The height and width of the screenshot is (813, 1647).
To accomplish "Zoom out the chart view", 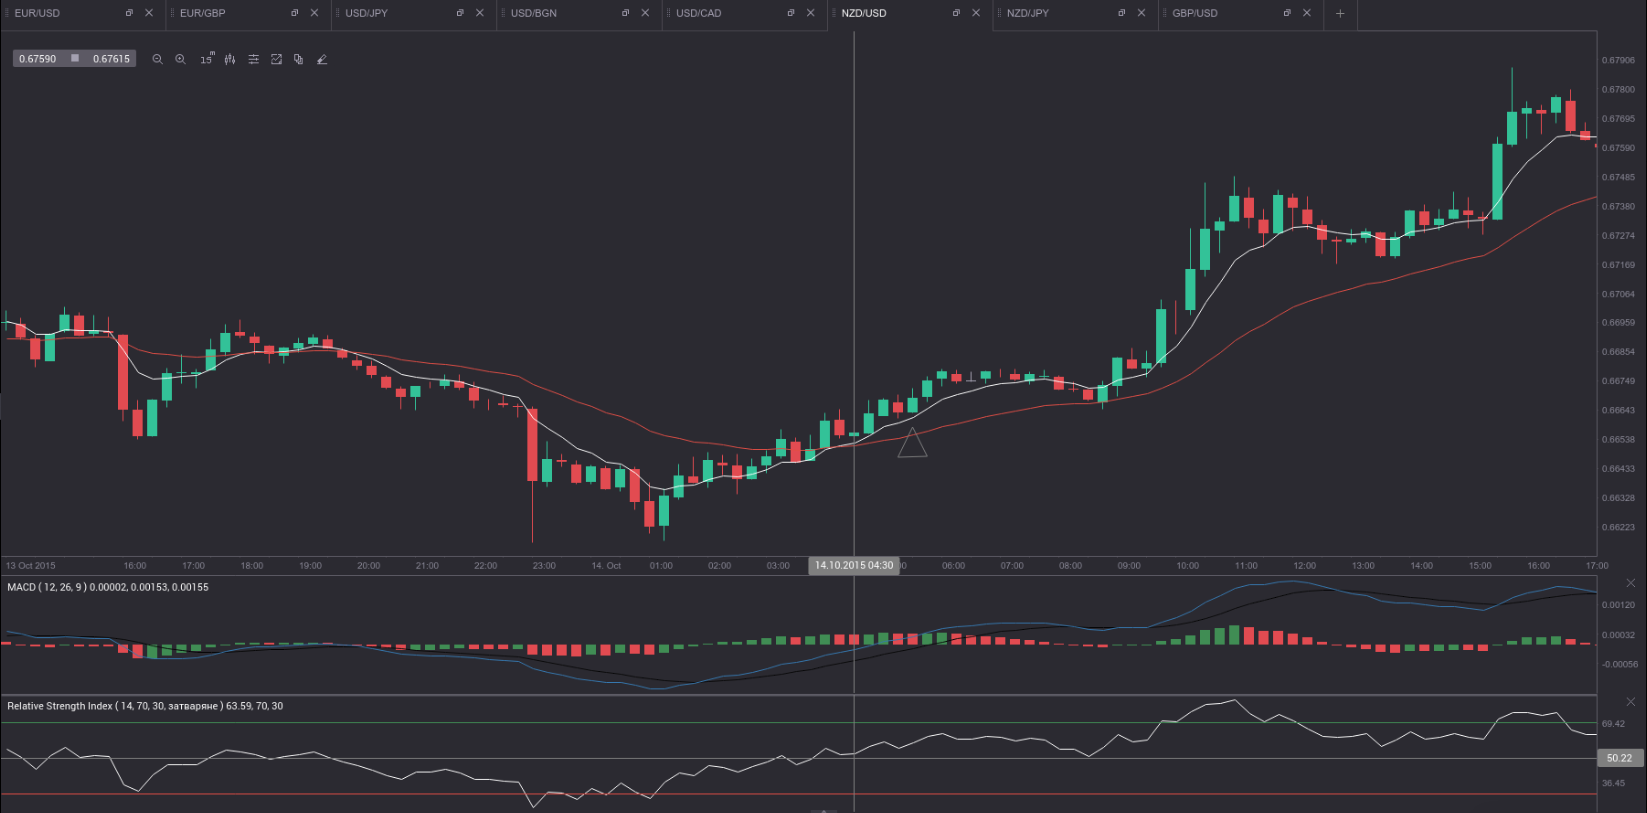I will [x=157, y=59].
